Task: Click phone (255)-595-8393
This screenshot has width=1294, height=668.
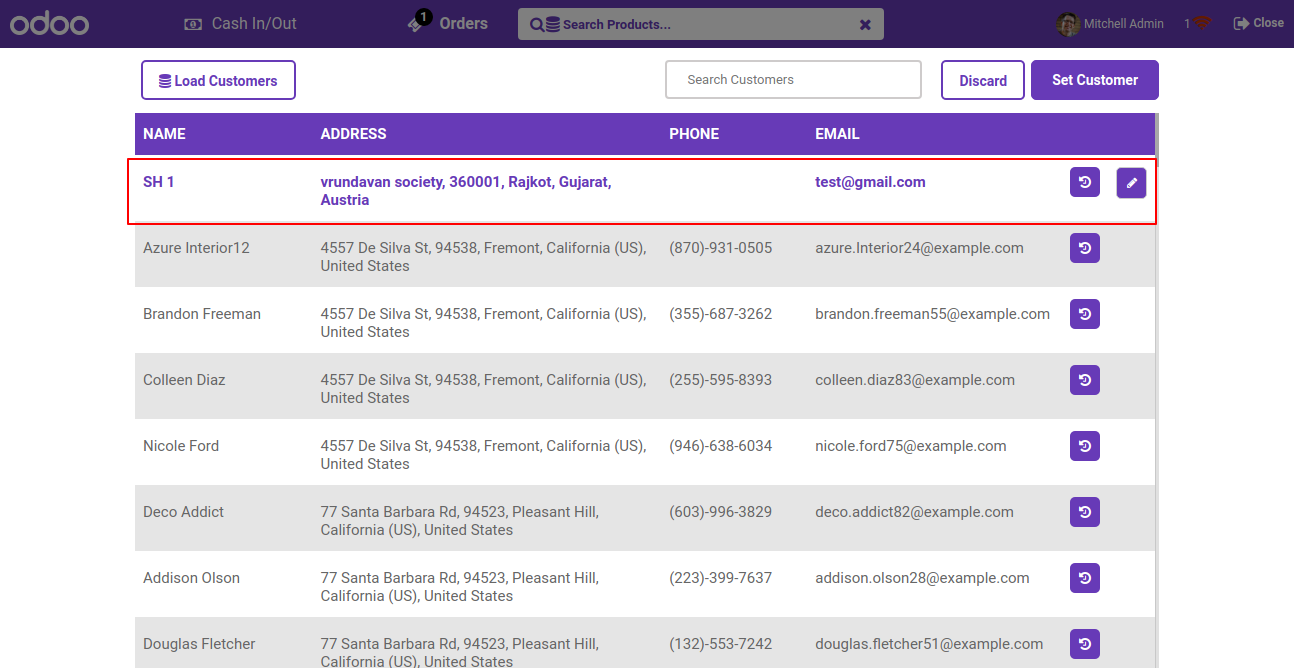Action: tap(720, 380)
